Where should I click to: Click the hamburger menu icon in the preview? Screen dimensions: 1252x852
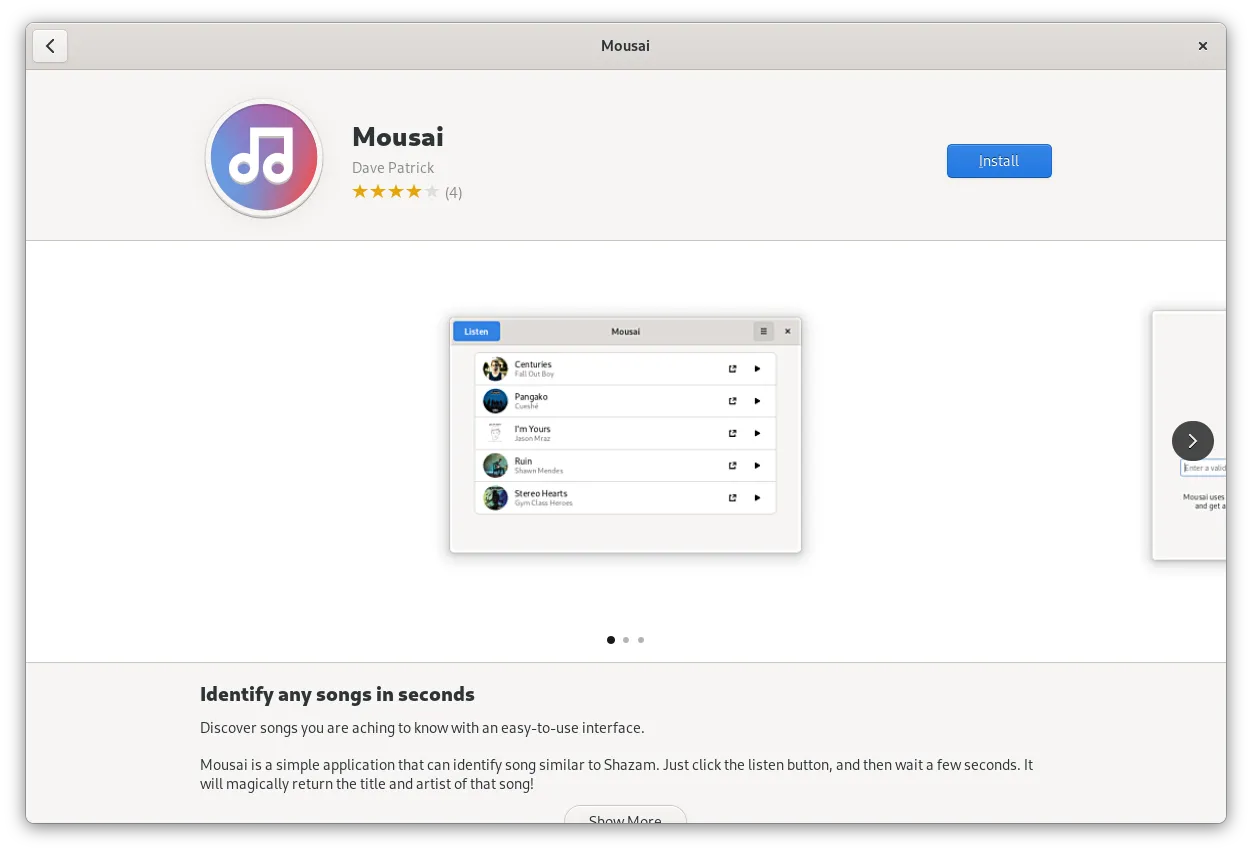tap(763, 331)
